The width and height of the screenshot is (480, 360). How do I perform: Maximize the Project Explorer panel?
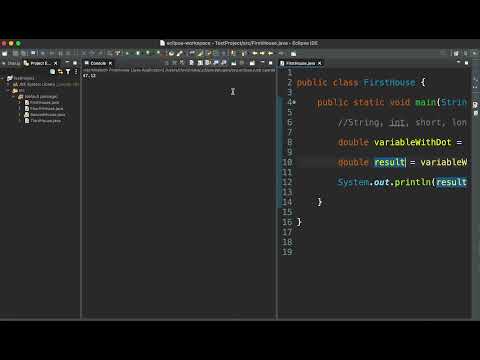75,63
